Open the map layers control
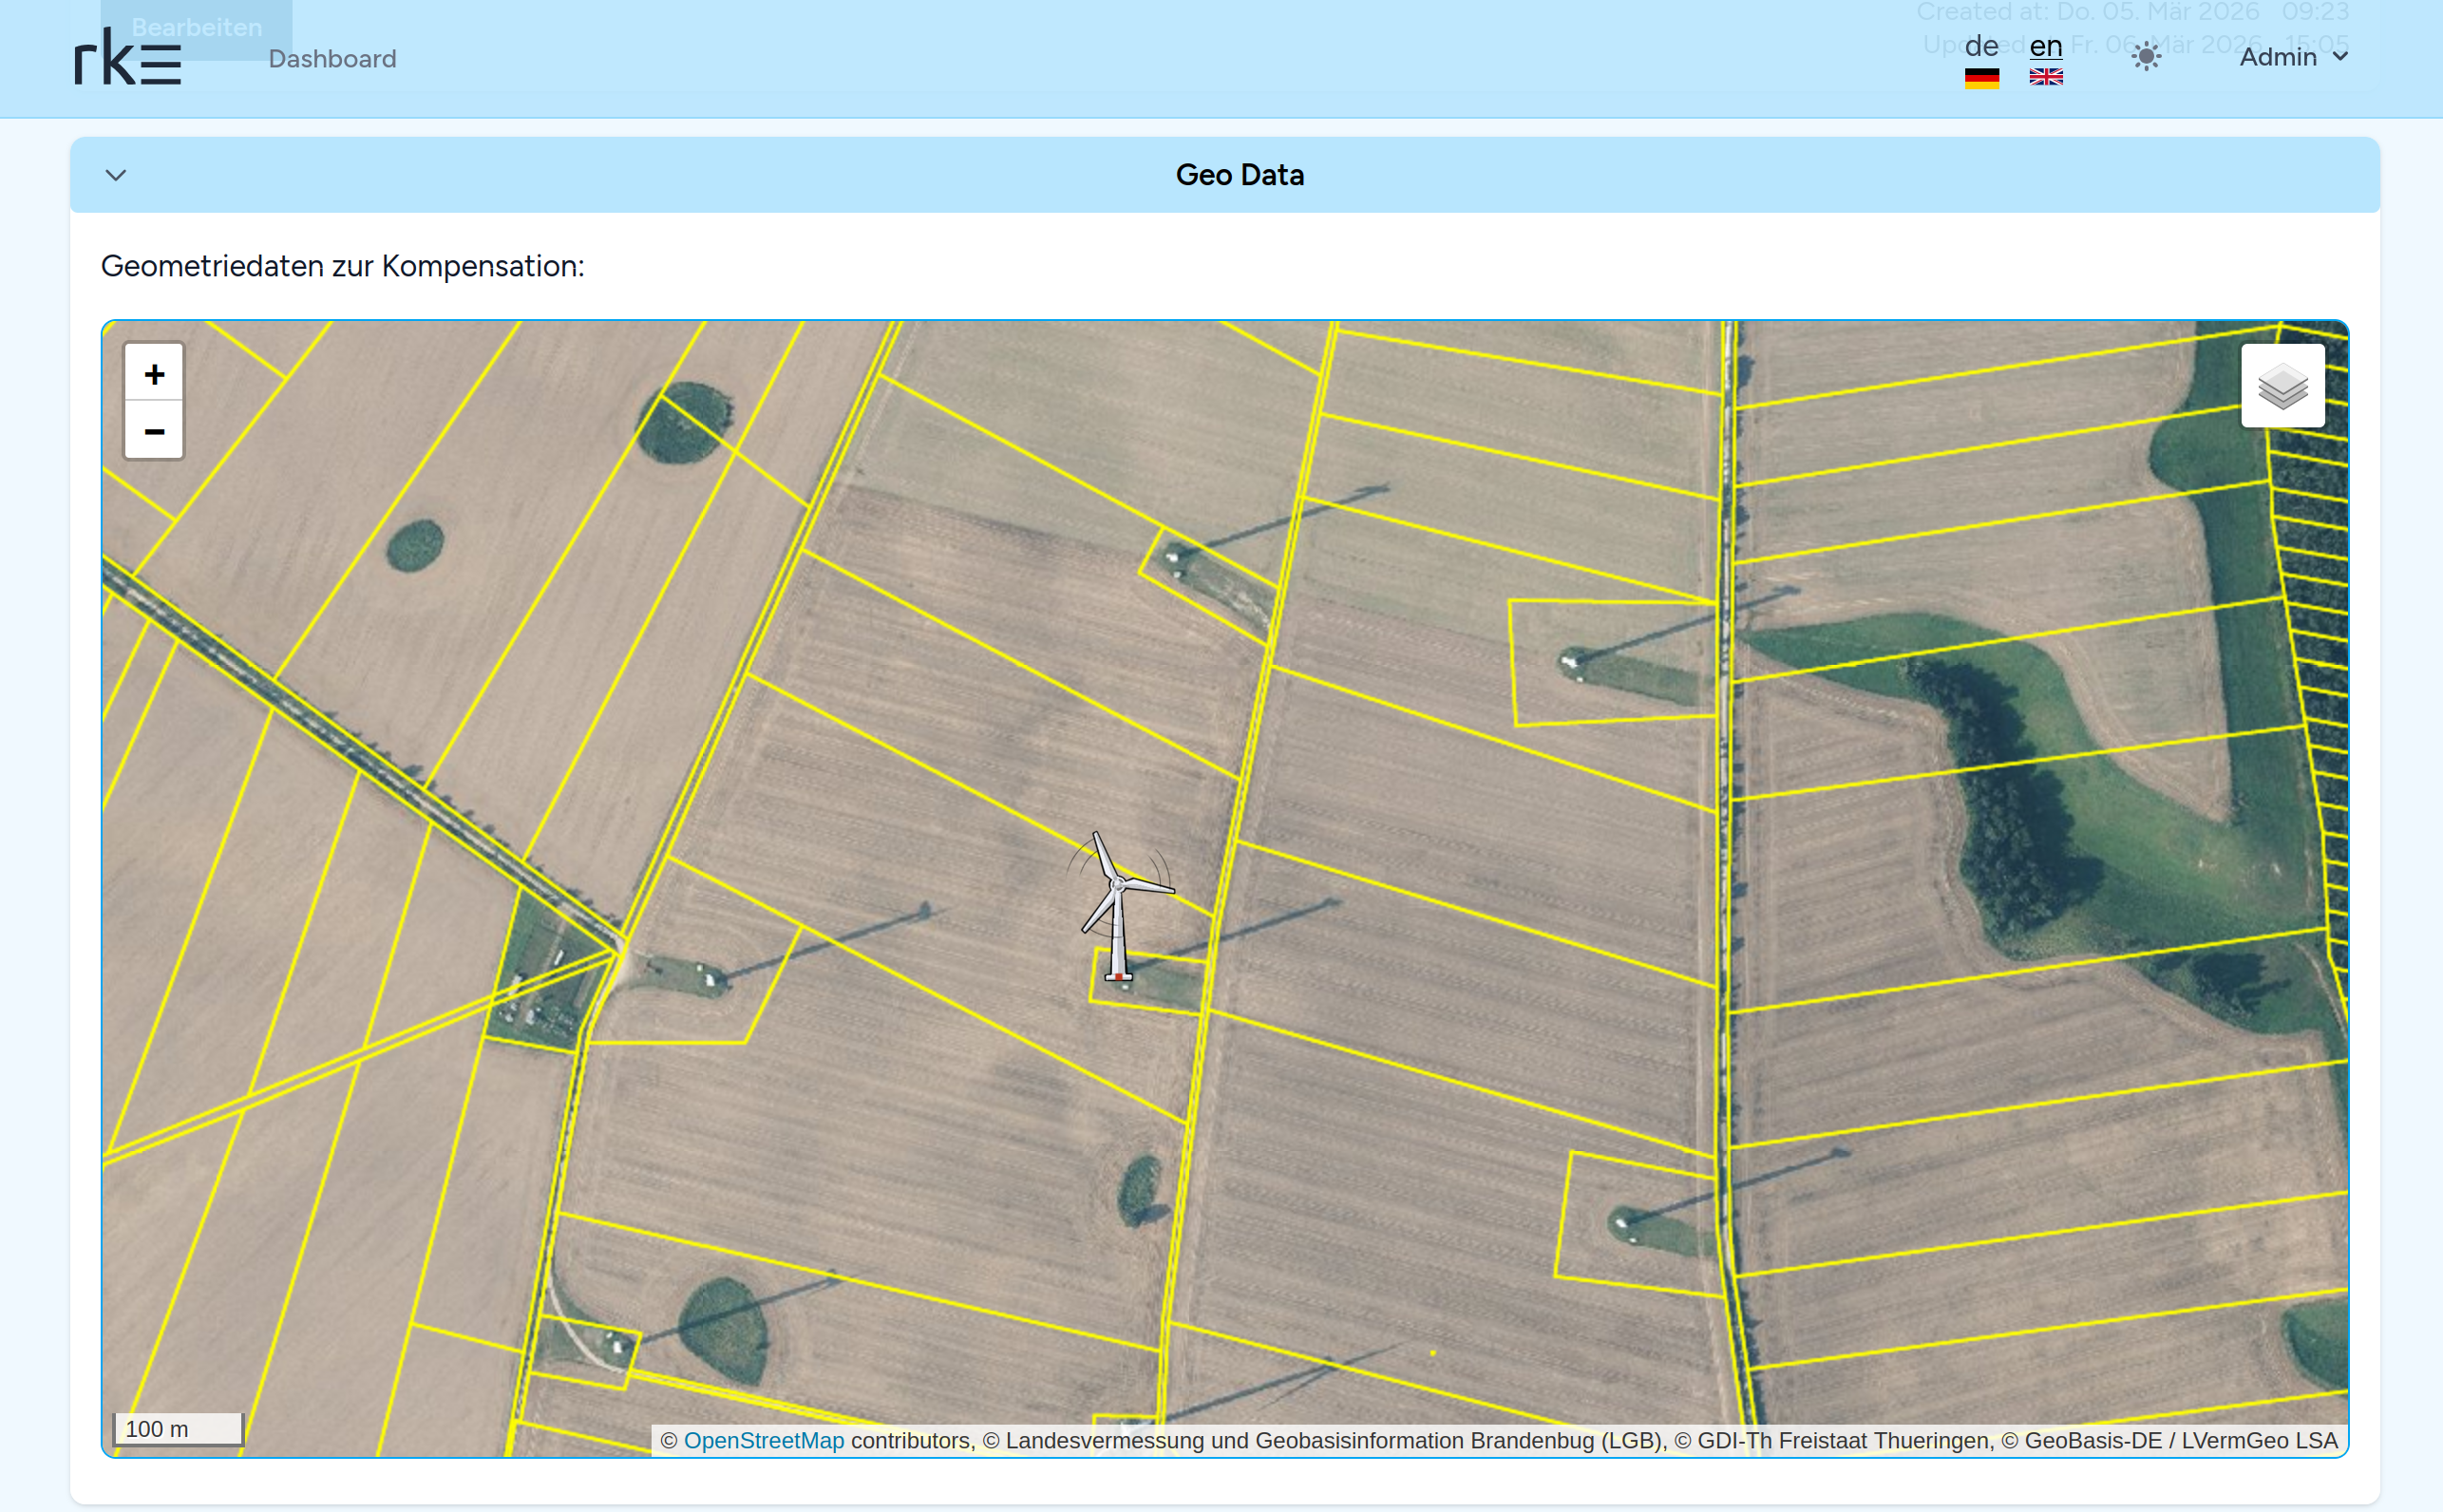Screen dimensions: 2443x1512 [2282, 386]
